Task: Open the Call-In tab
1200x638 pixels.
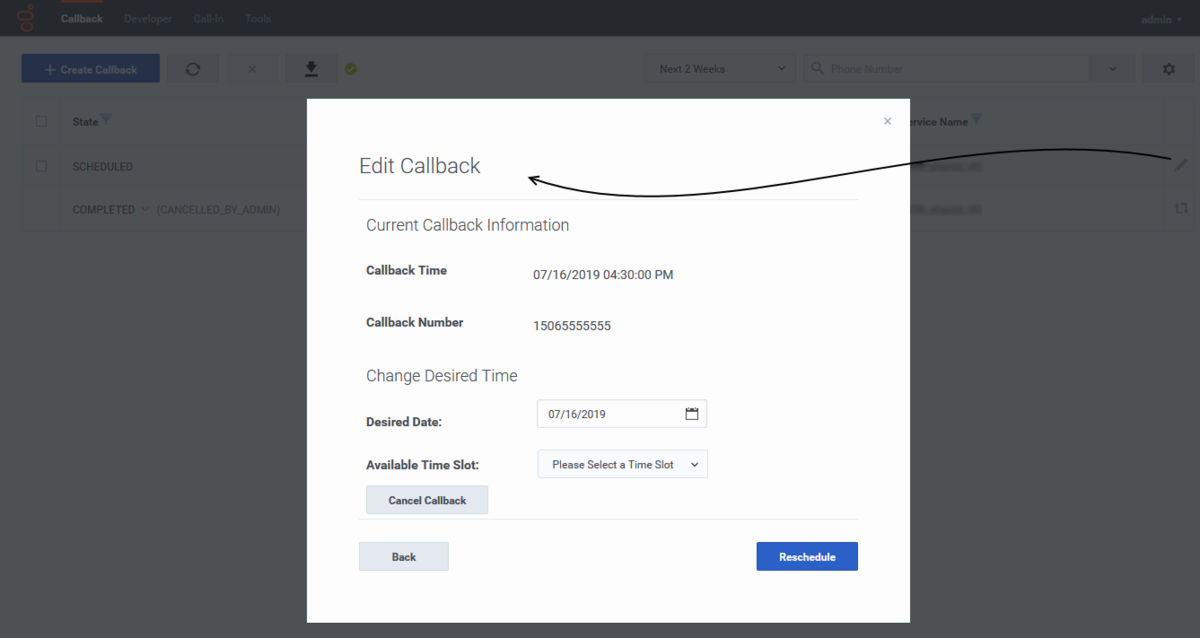Action: click(x=208, y=19)
